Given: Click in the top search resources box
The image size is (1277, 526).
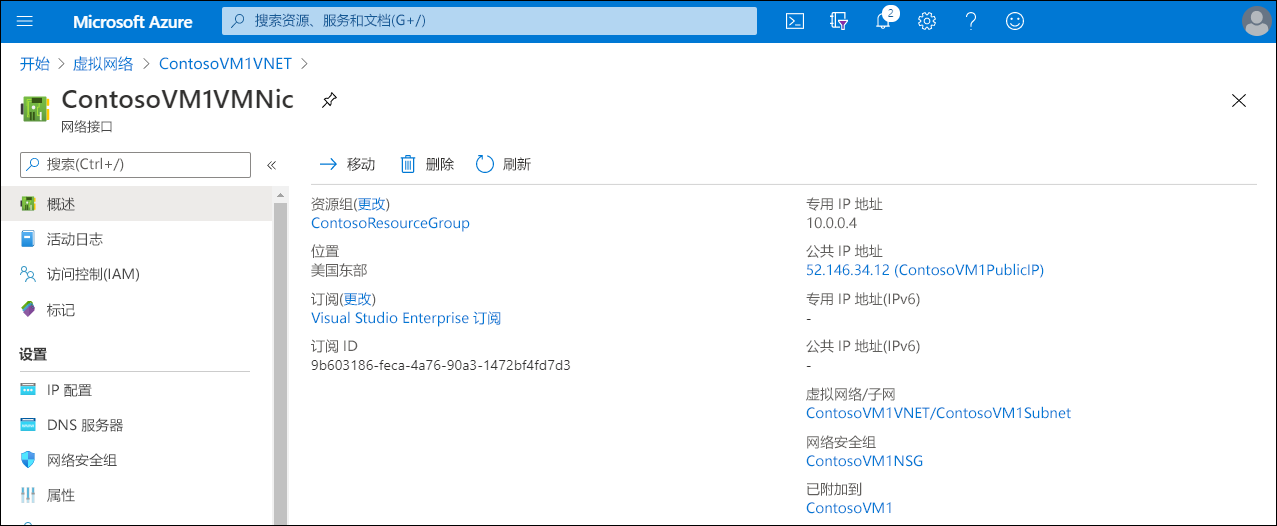Looking at the screenshot, I should click(489, 21).
